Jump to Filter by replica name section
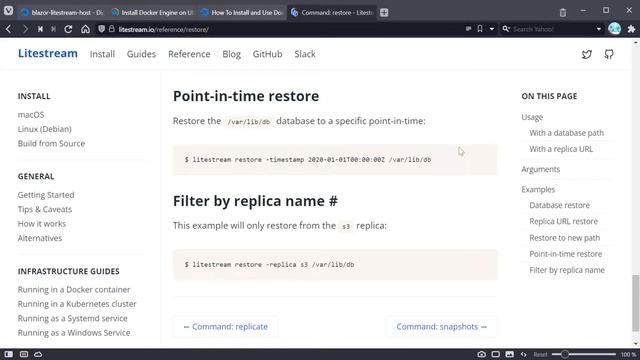Viewport: 640px width, 360px height. tap(567, 270)
